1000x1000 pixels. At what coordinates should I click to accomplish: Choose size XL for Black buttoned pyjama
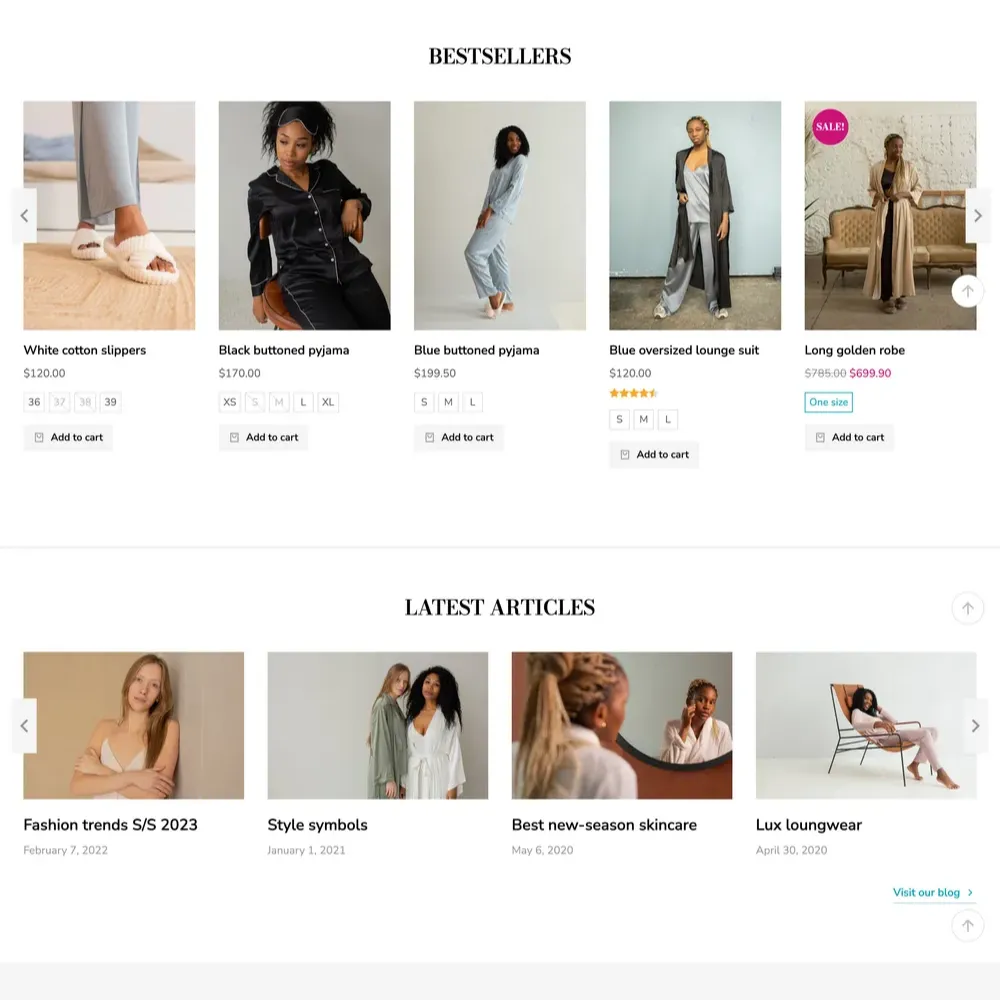(328, 402)
